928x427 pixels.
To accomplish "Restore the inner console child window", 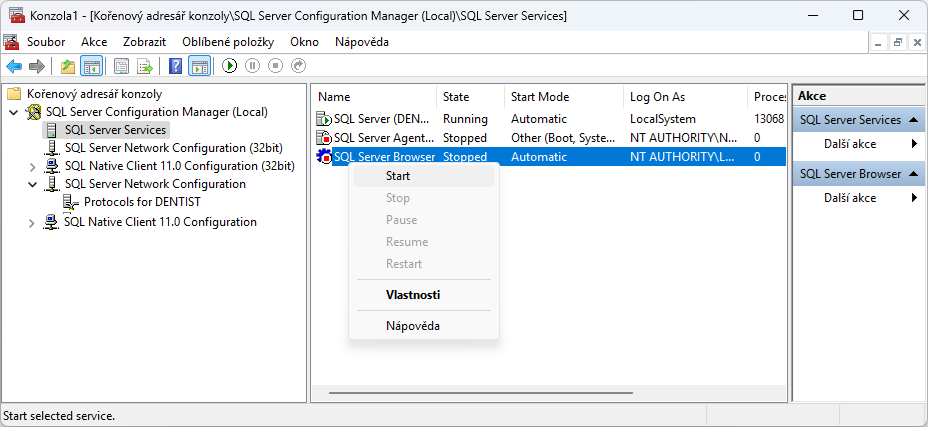I will point(898,43).
